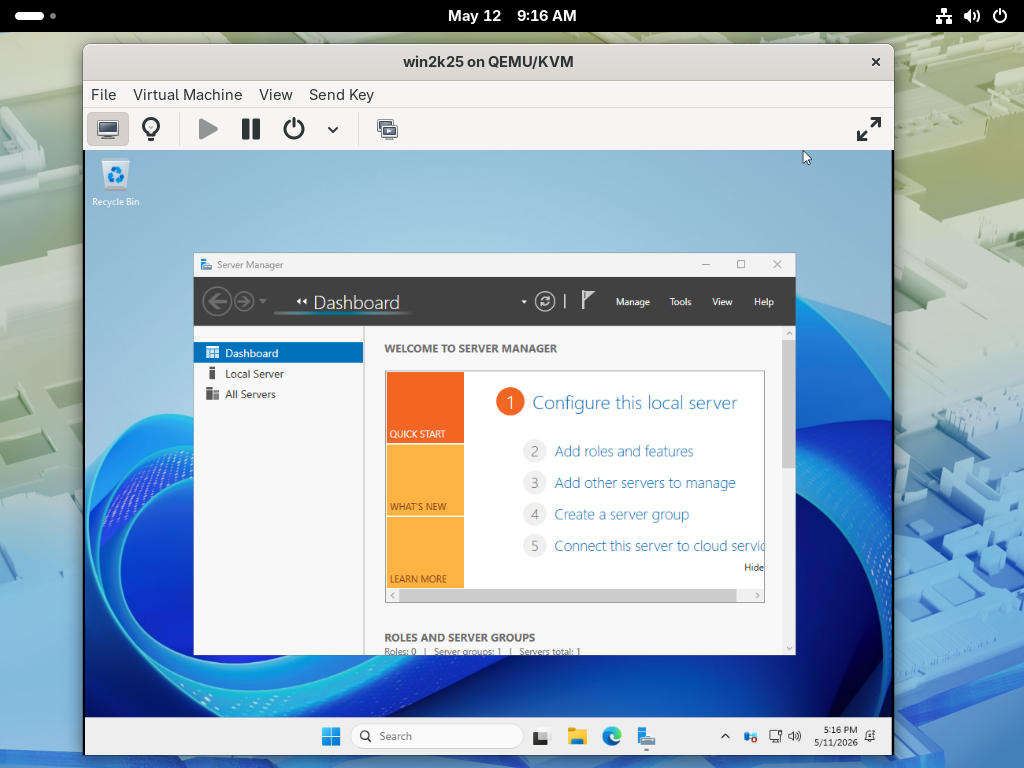Open Server Manager Manage menu
Viewport: 1024px width, 768px height.
[633, 302]
